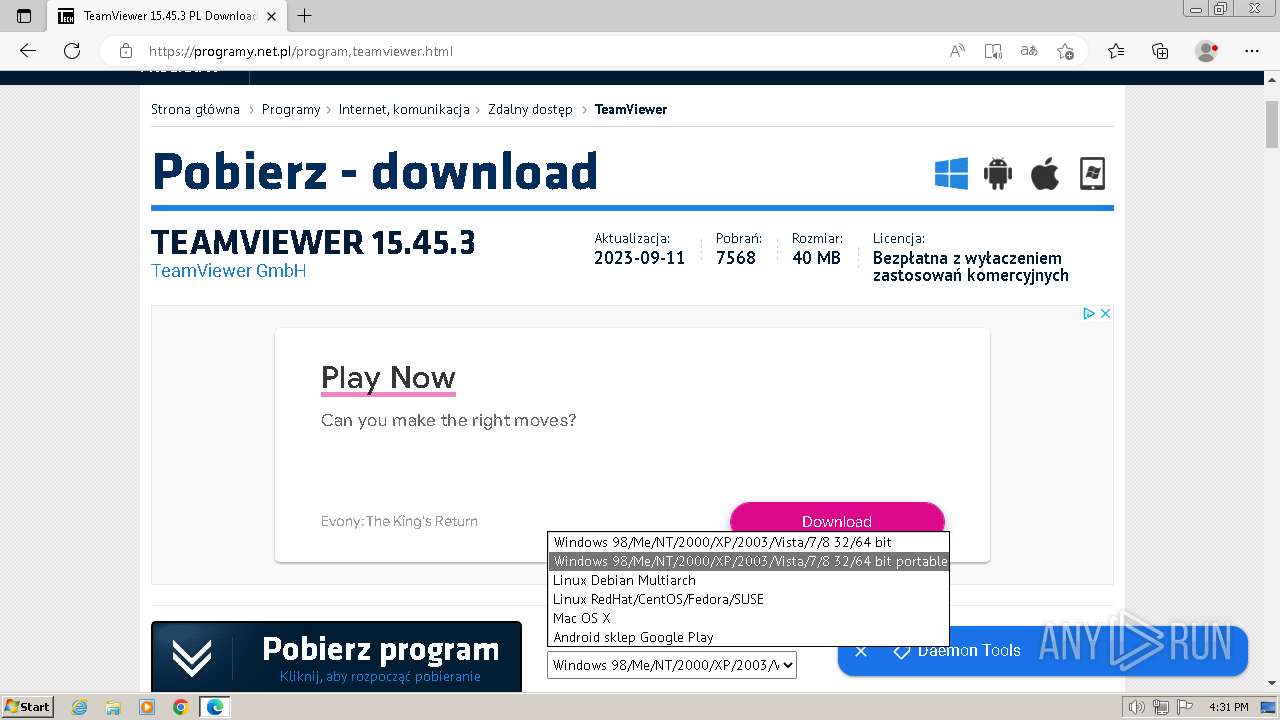Choose Windows 32/64 bit option
Screen dimensions: 1280x720
tap(748, 542)
